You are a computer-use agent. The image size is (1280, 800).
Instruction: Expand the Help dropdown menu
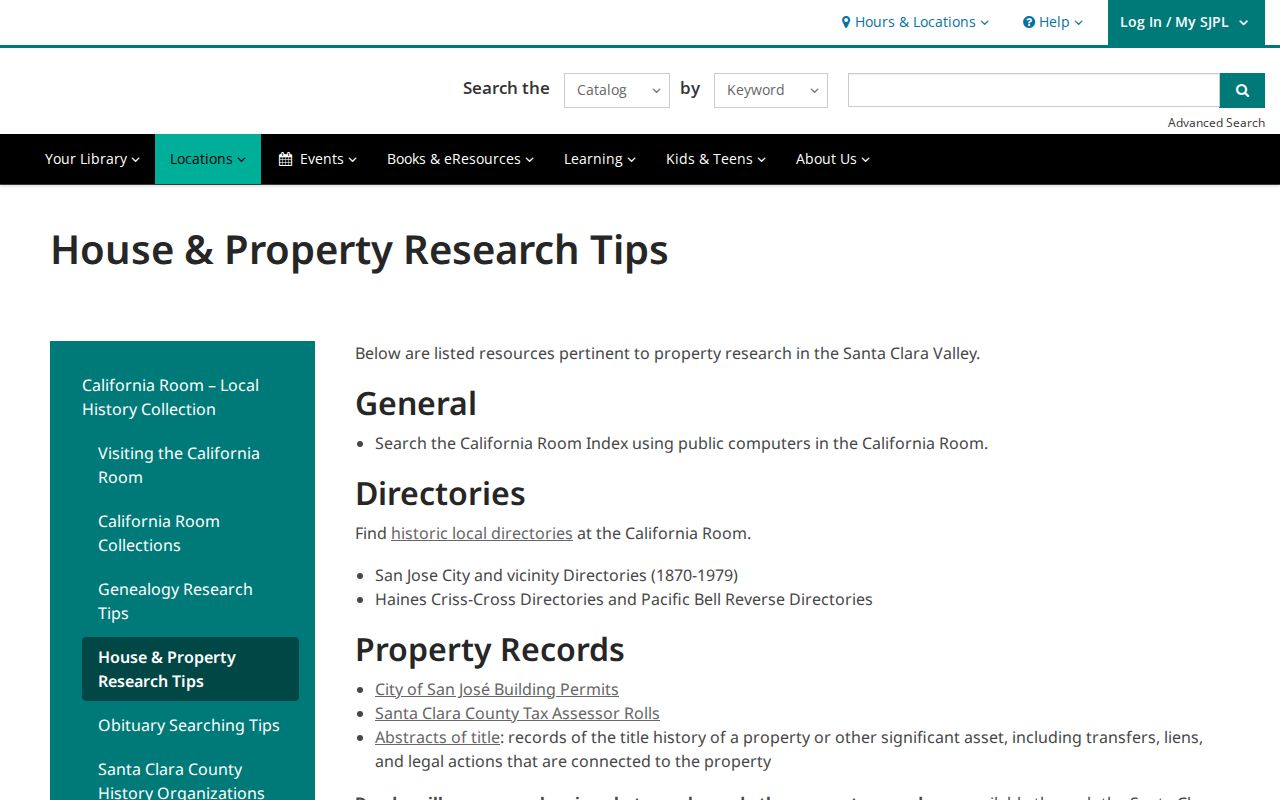(x=1052, y=22)
